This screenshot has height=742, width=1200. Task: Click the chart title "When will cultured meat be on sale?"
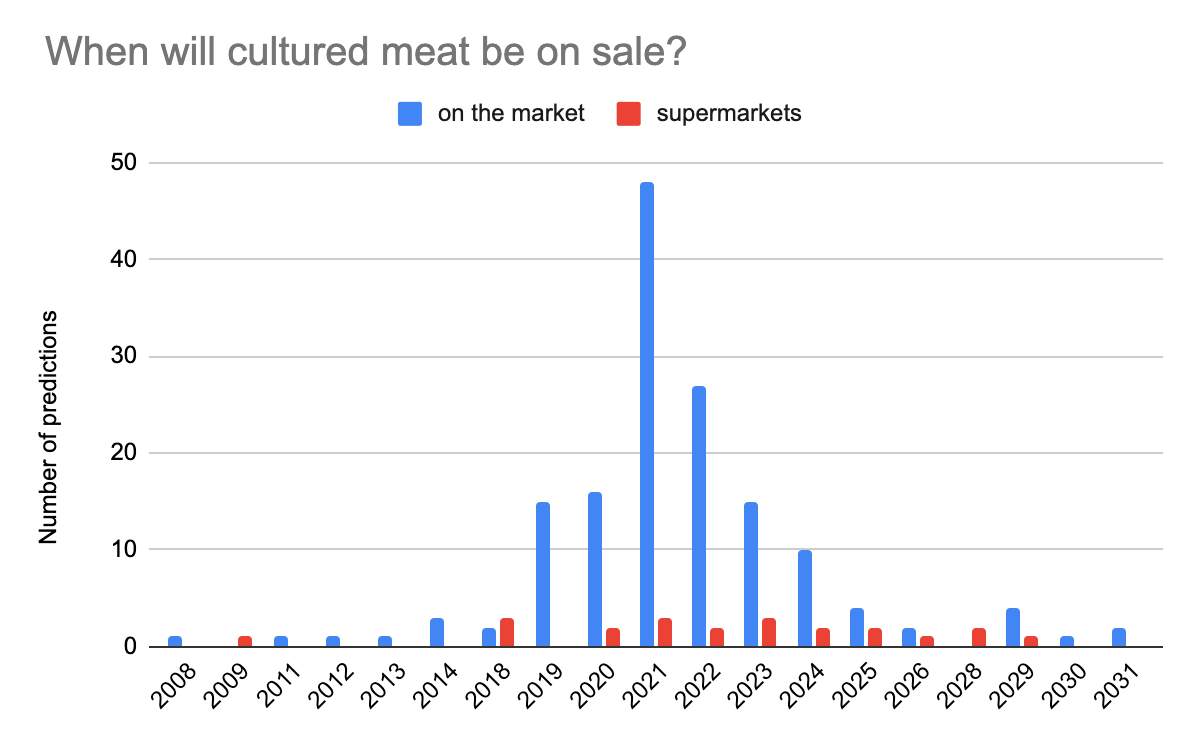click(x=366, y=51)
